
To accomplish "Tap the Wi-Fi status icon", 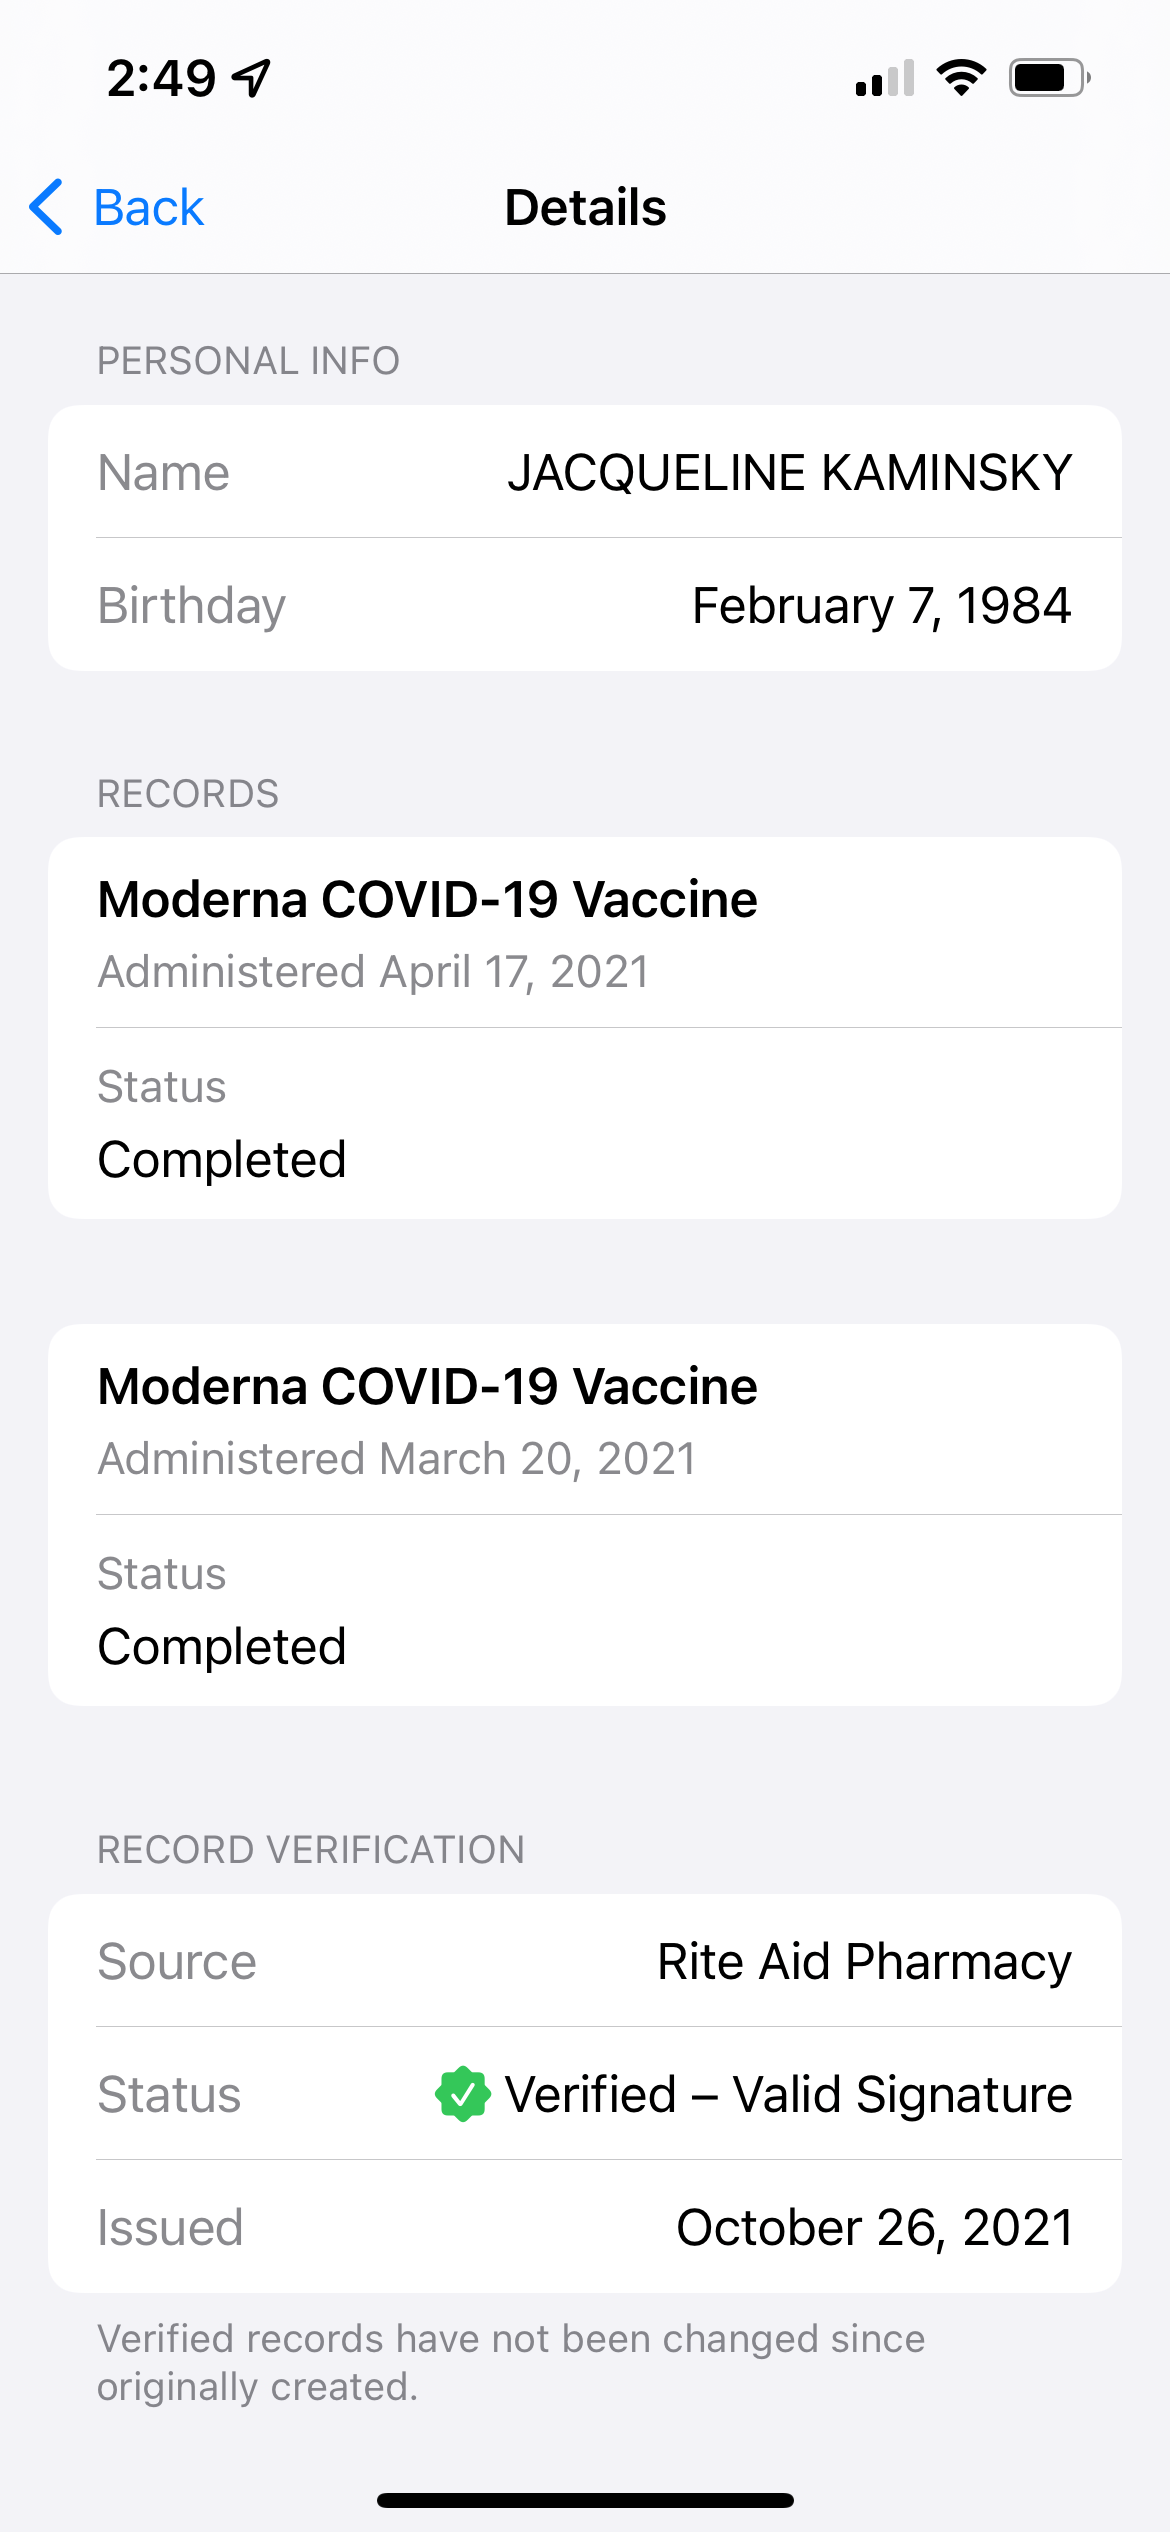I will pyautogui.click(x=961, y=78).
